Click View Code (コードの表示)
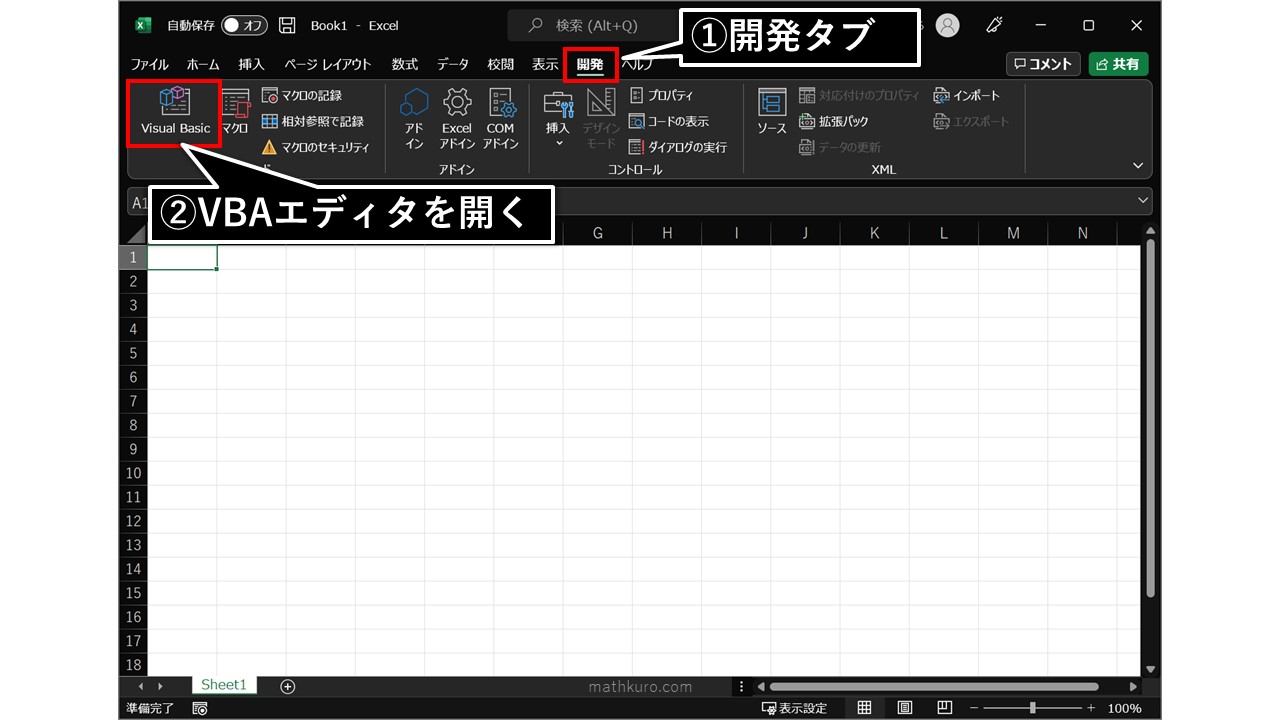 [668, 121]
